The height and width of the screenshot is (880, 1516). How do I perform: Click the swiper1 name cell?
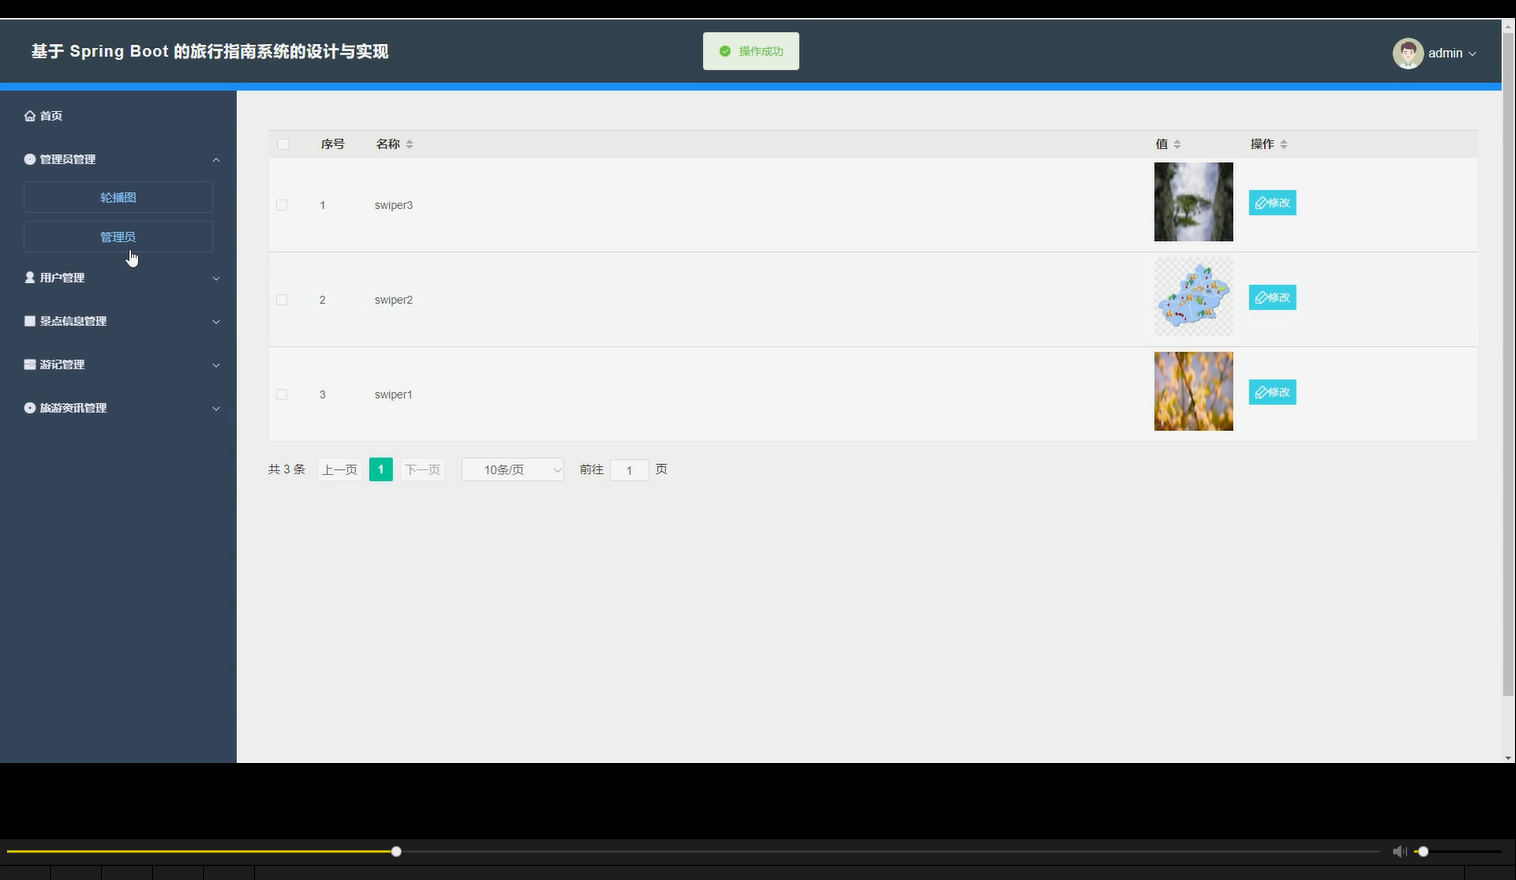click(x=394, y=395)
